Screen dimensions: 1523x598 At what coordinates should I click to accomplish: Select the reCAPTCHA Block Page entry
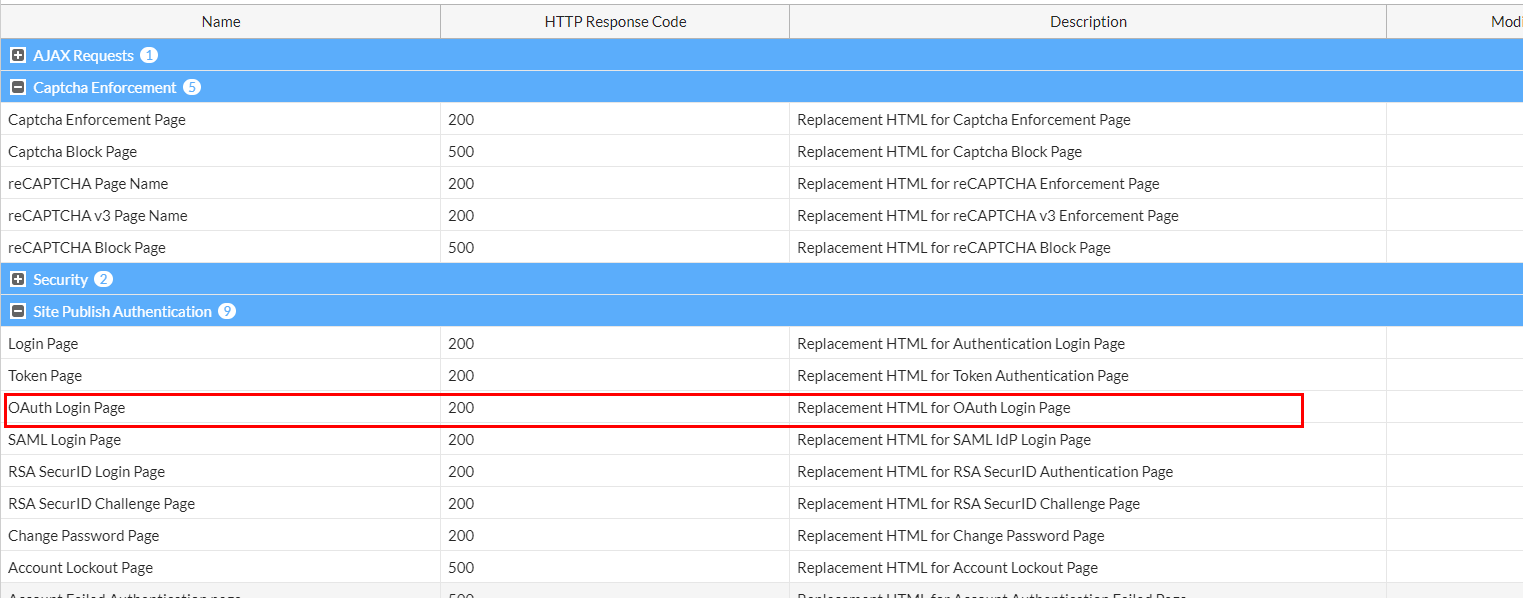[x=87, y=248]
